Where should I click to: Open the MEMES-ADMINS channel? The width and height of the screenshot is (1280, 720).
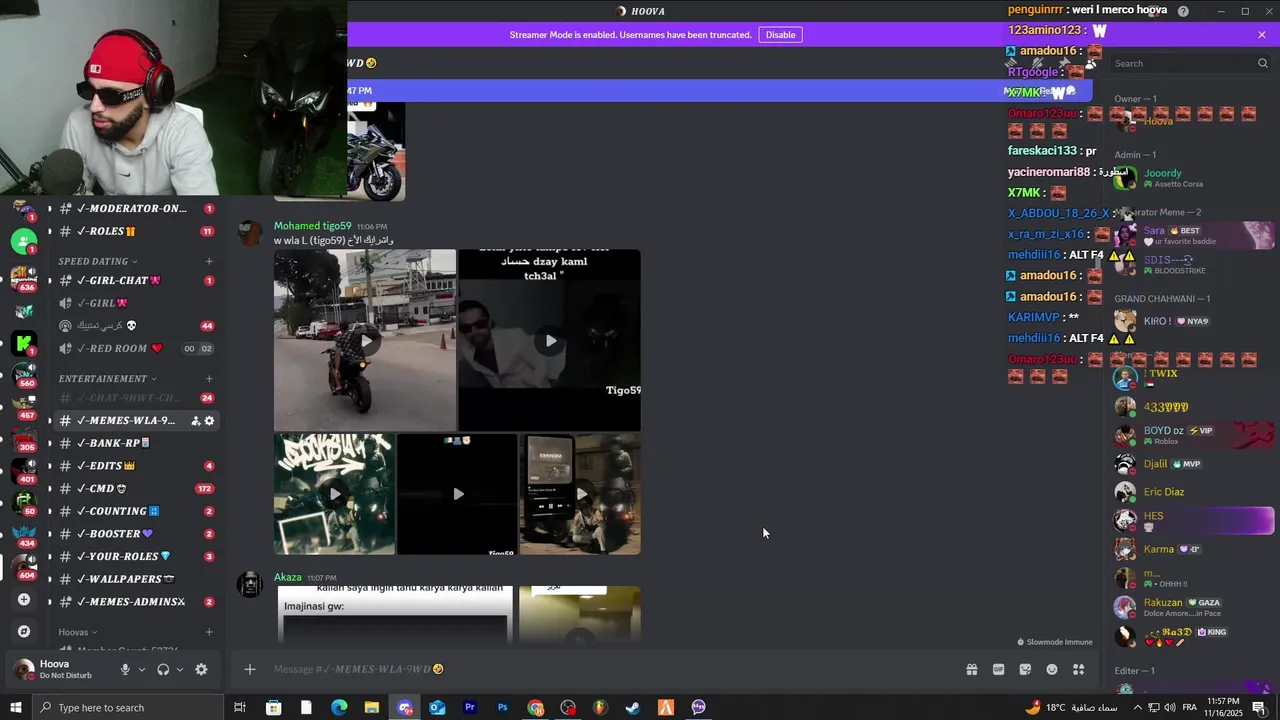pos(136,602)
